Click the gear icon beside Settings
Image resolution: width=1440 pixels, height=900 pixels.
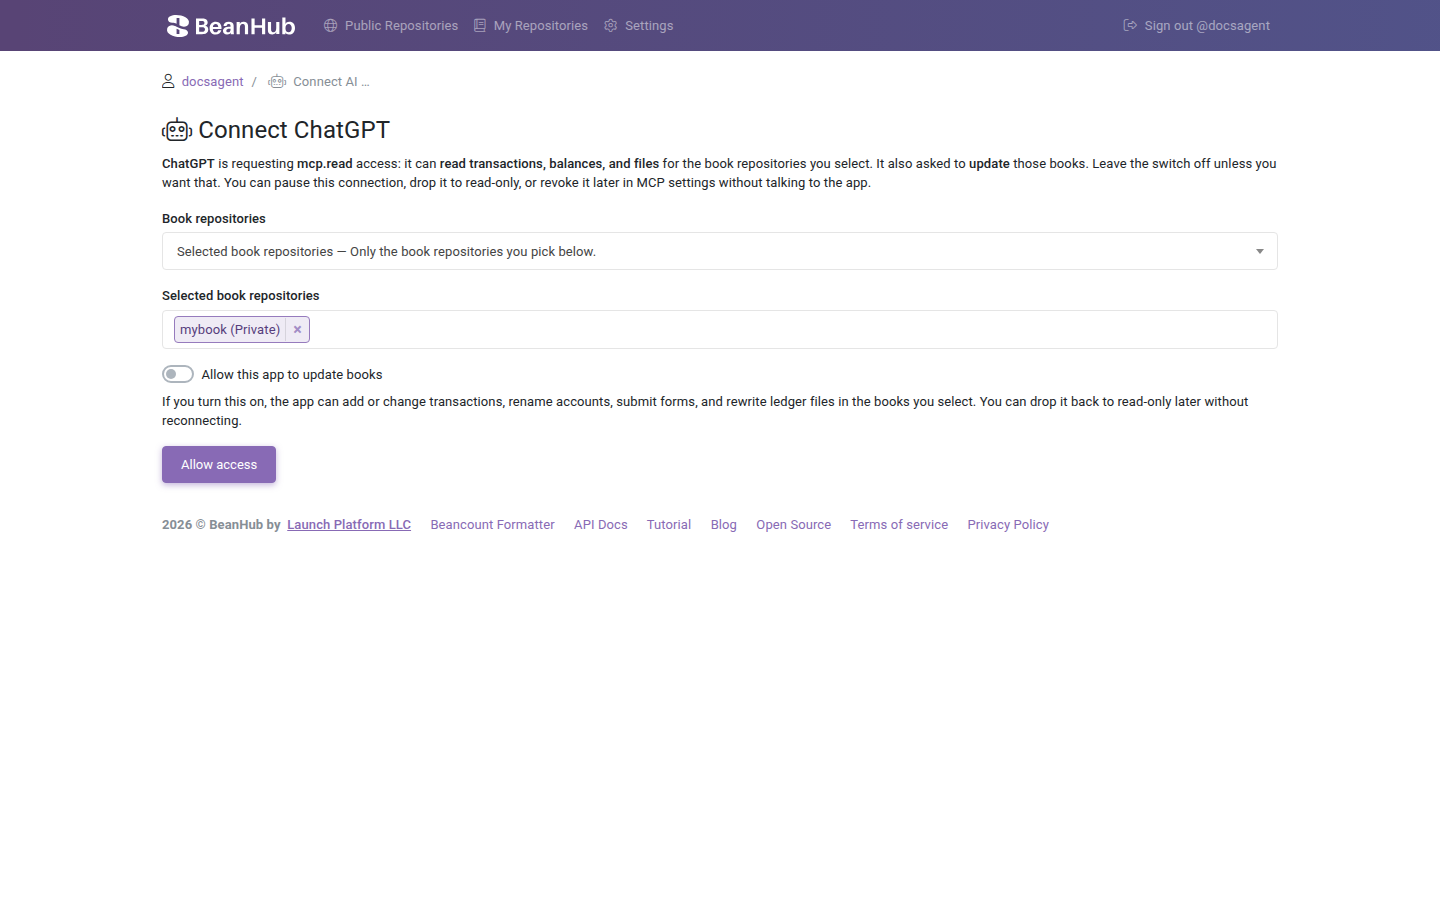click(611, 26)
